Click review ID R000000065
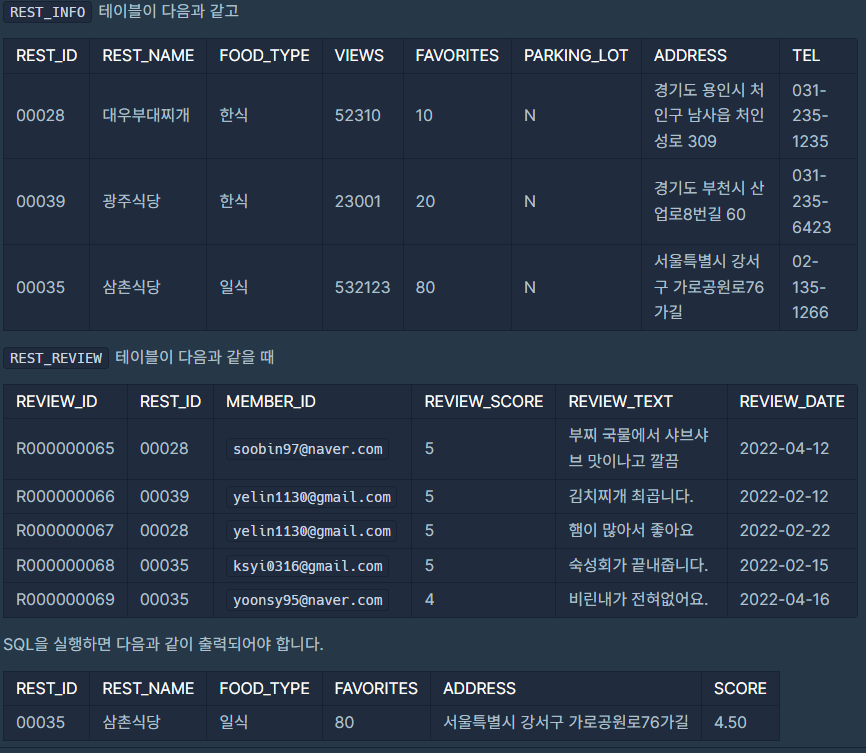Viewport: 866px width, 753px height. (65, 449)
